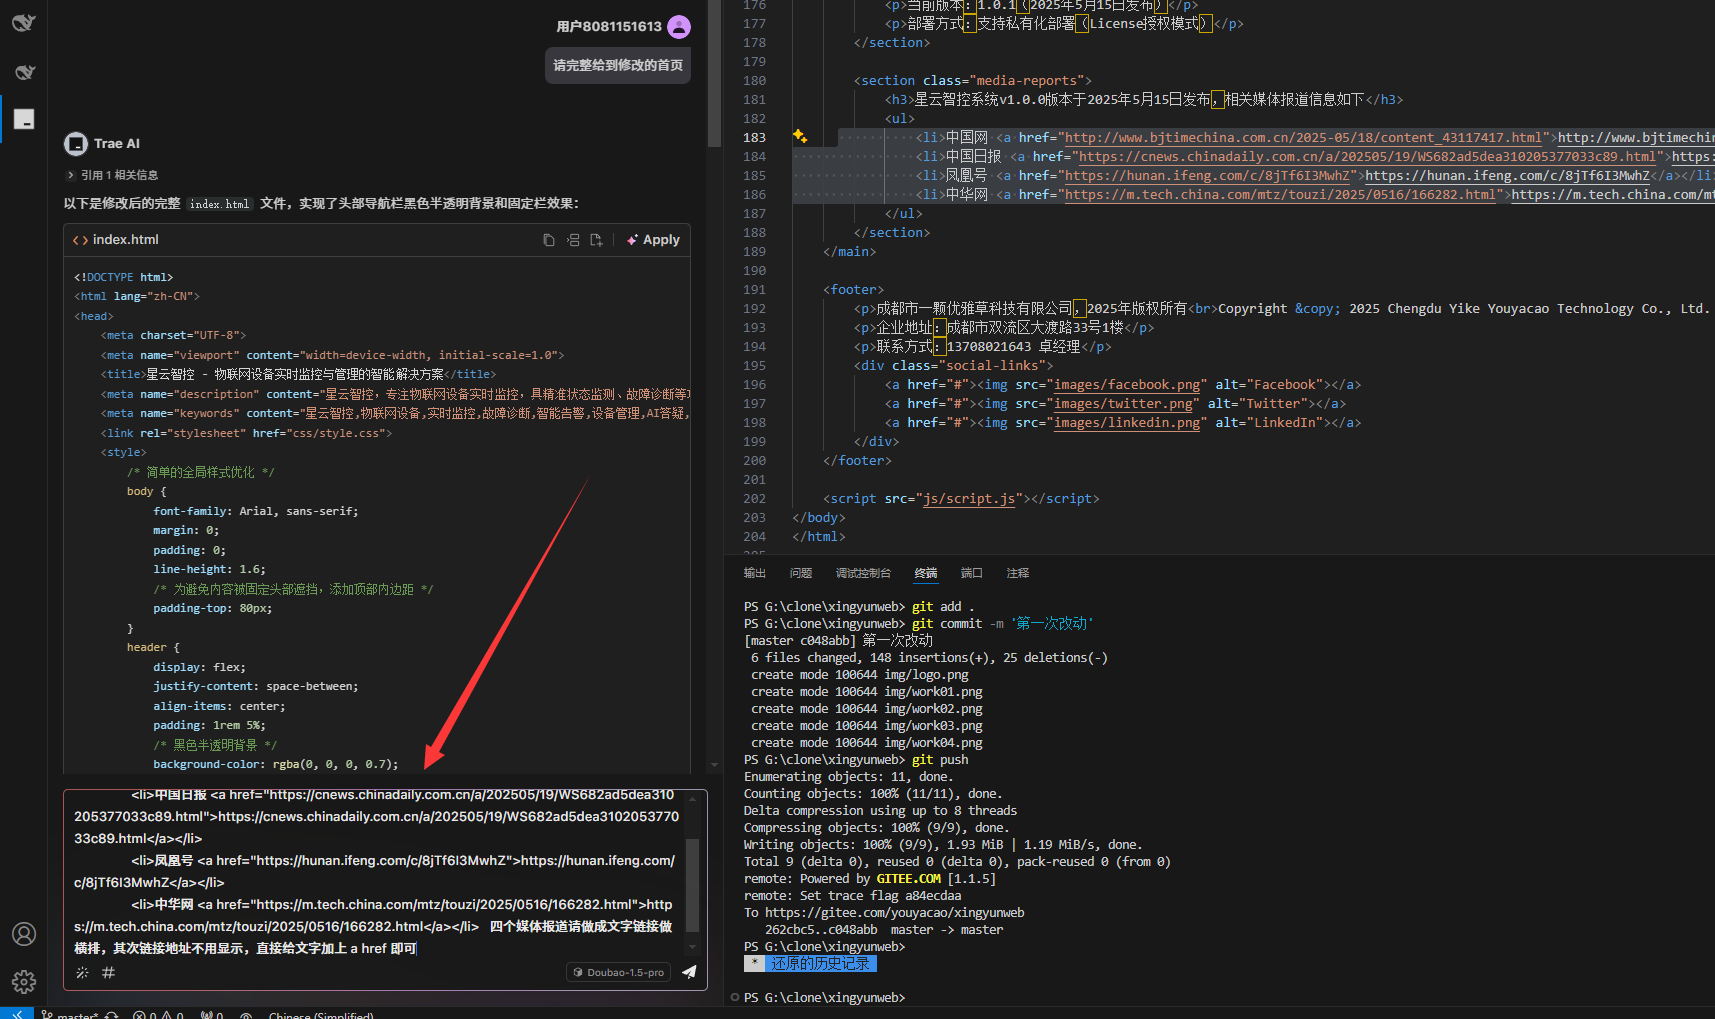
Task: Switch to the 输出 panel tab
Action: point(755,573)
